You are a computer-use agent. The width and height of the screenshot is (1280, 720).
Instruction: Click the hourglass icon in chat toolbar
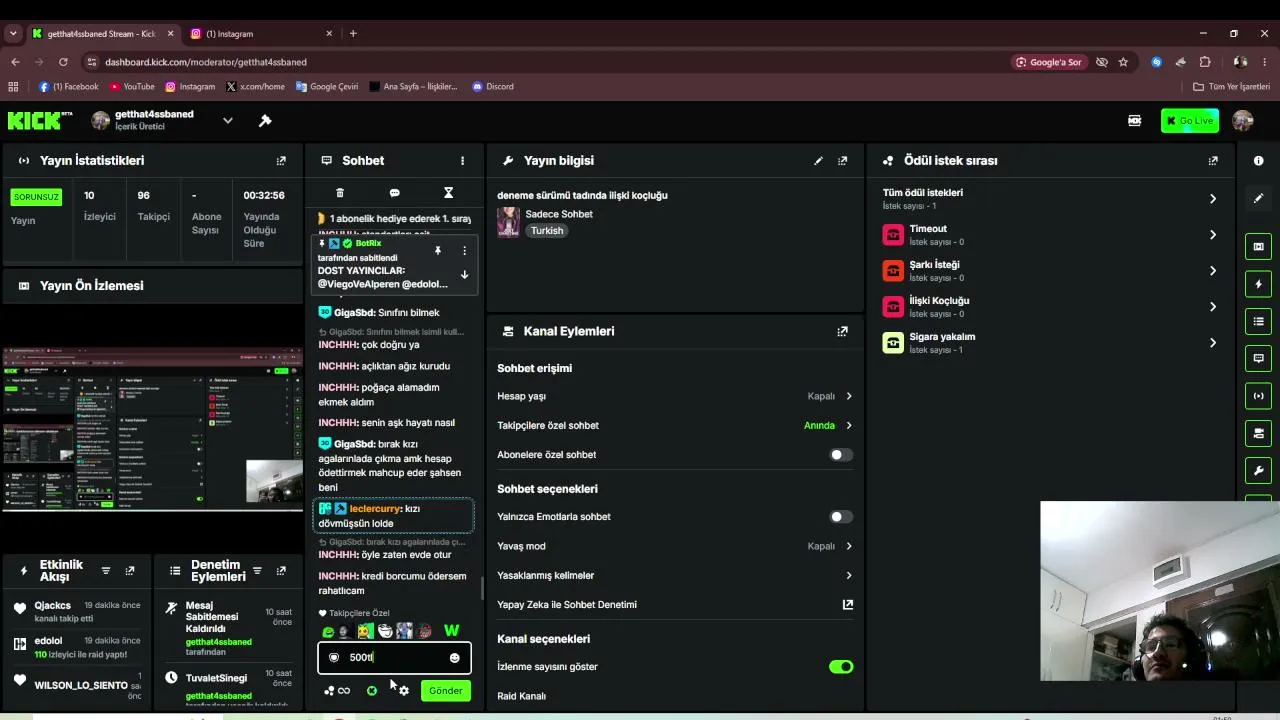point(448,192)
